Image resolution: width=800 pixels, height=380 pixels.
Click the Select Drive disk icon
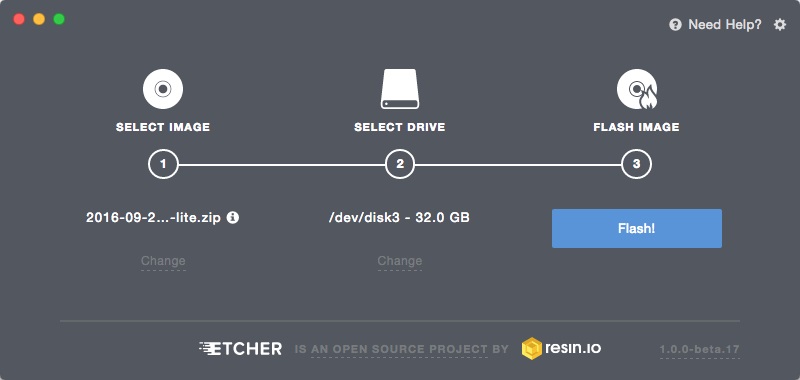pos(399,89)
